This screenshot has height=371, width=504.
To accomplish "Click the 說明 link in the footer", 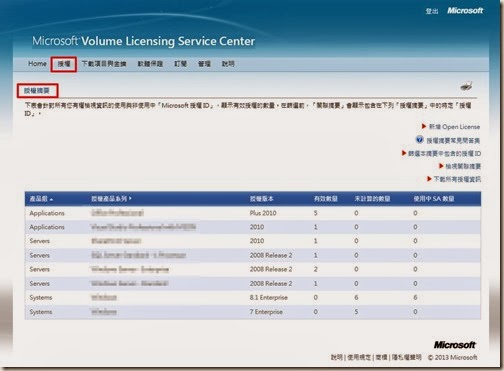I will [x=337, y=357].
